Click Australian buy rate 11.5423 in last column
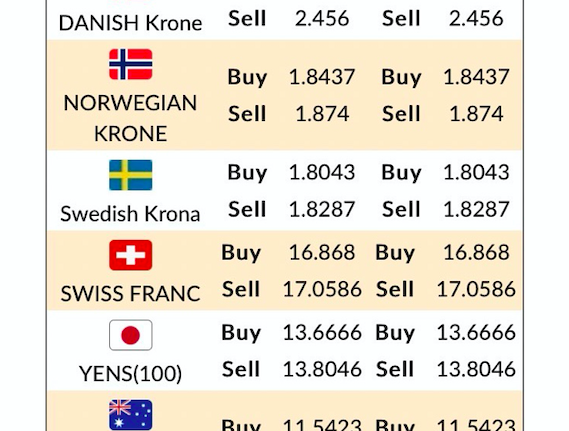Image resolution: width=569 pixels, height=431 pixels. pyautogui.click(x=476, y=424)
